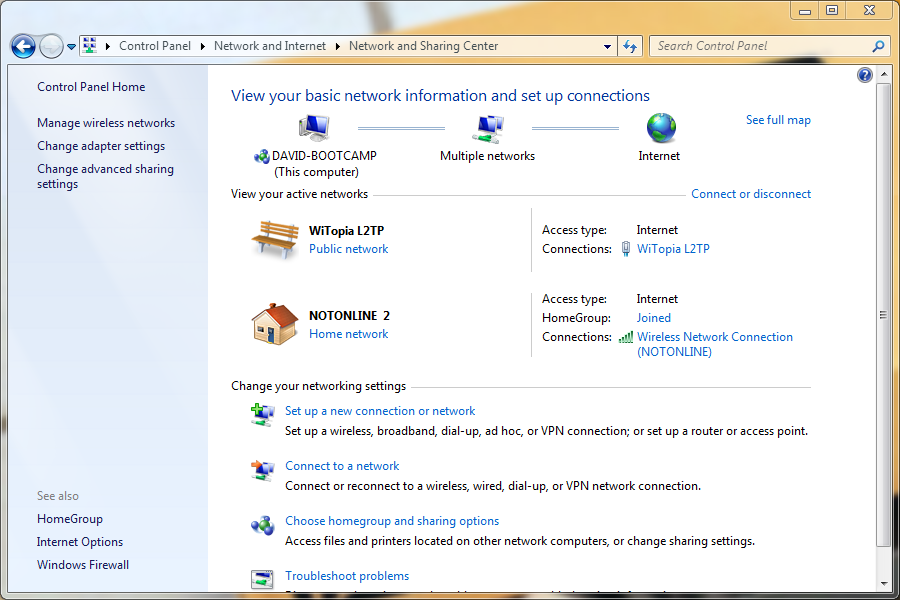This screenshot has height=600, width=900.
Task: Select Control Panel in the breadcrumb path
Action: [x=152, y=46]
